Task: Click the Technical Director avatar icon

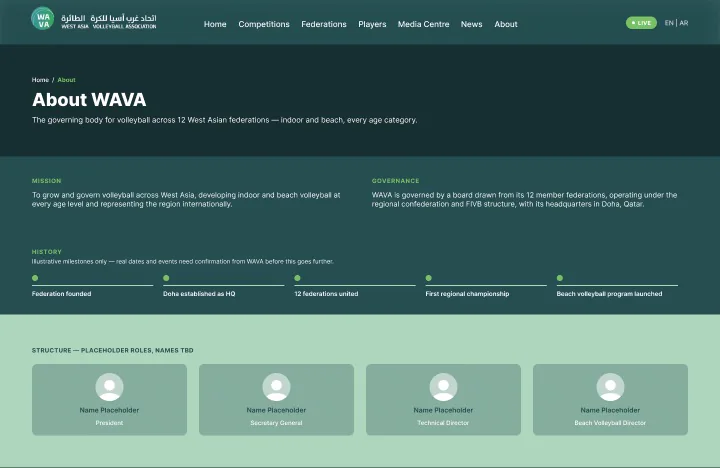Action: pos(443,387)
